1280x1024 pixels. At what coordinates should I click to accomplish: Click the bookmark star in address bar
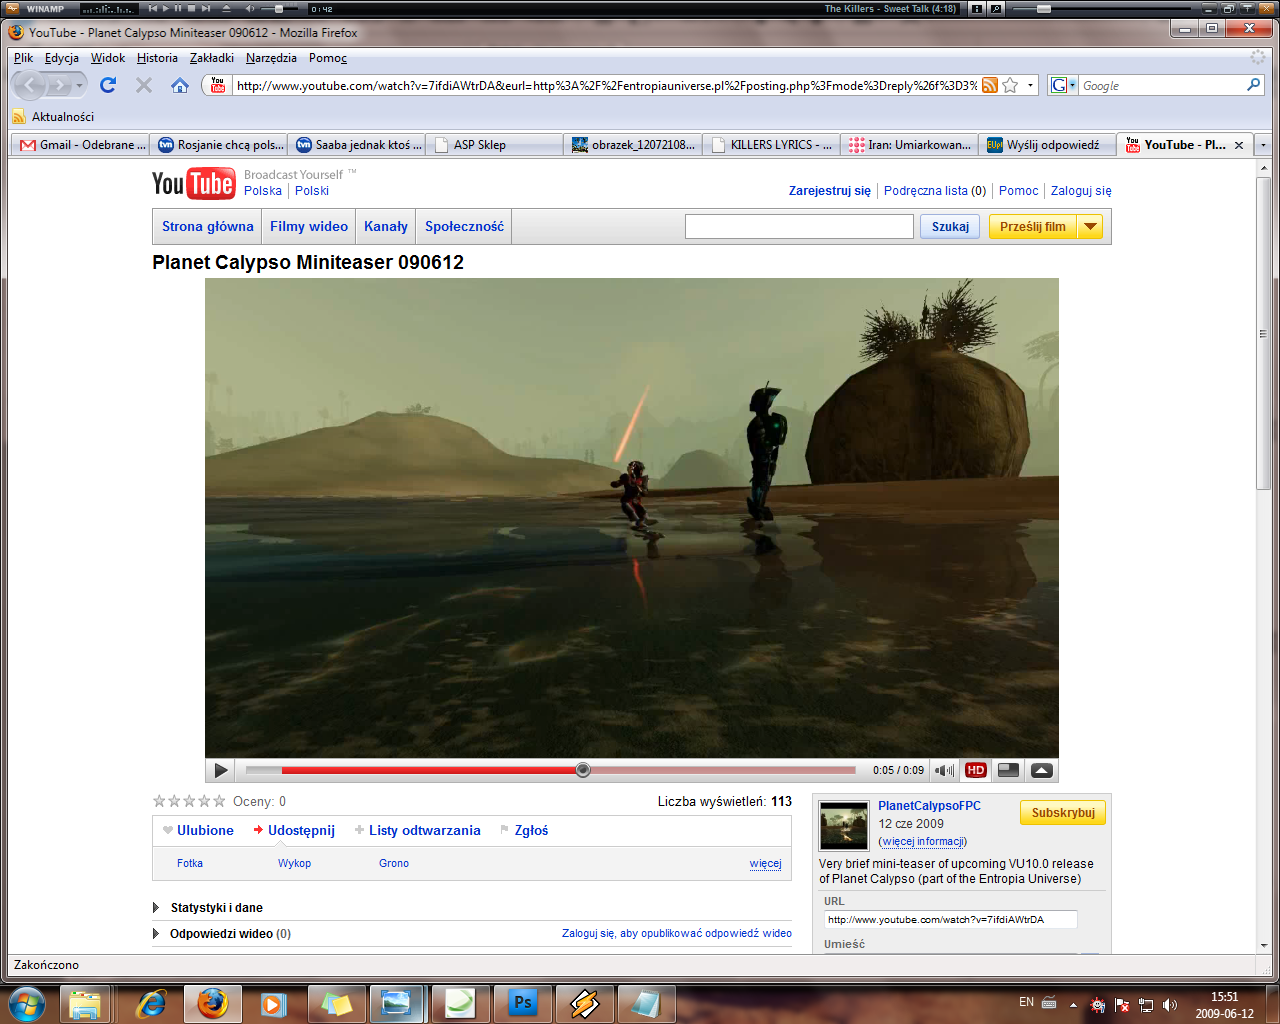1010,85
